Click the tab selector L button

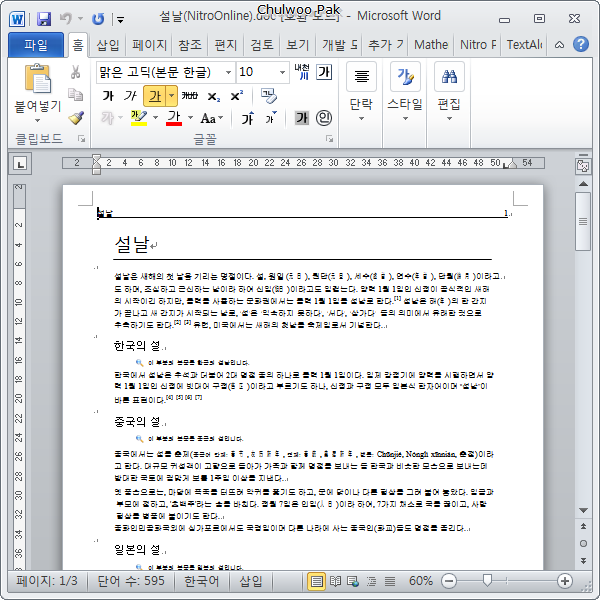pyautogui.click(x=20, y=164)
